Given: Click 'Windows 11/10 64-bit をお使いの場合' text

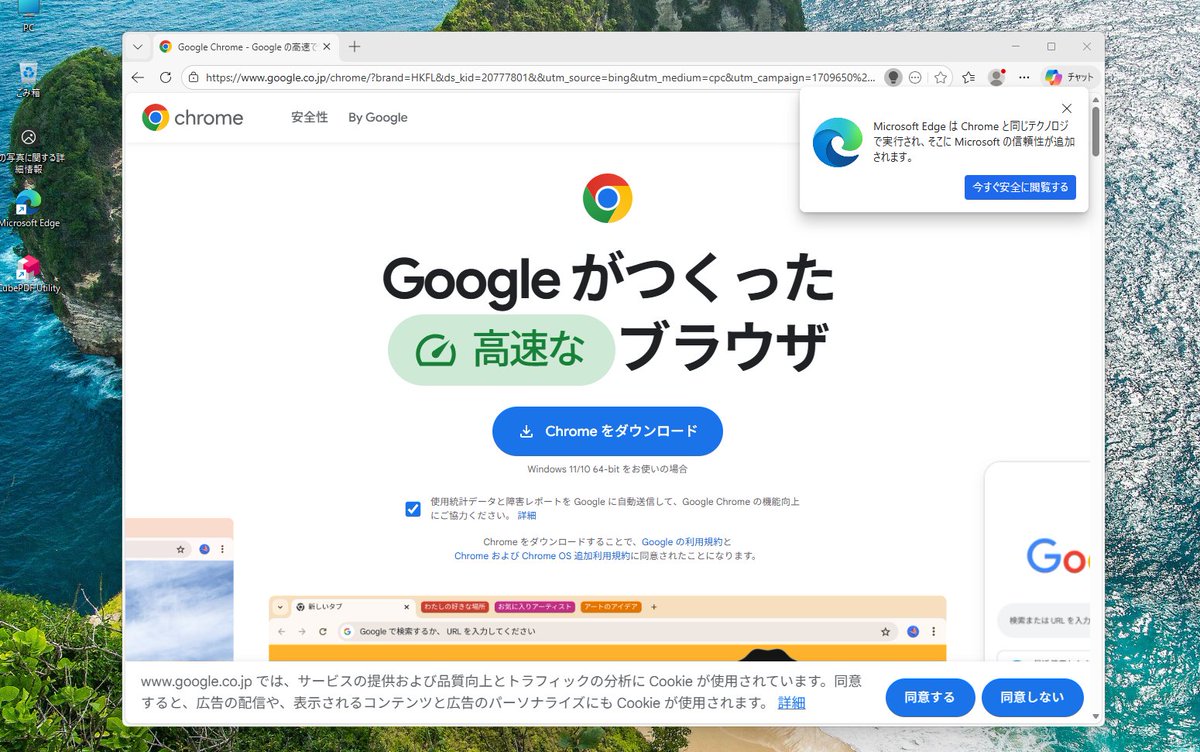Looking at the screenshot, I should 607,469.
